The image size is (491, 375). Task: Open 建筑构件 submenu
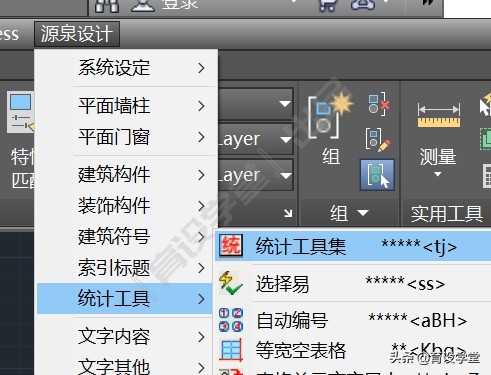point(126,175)
